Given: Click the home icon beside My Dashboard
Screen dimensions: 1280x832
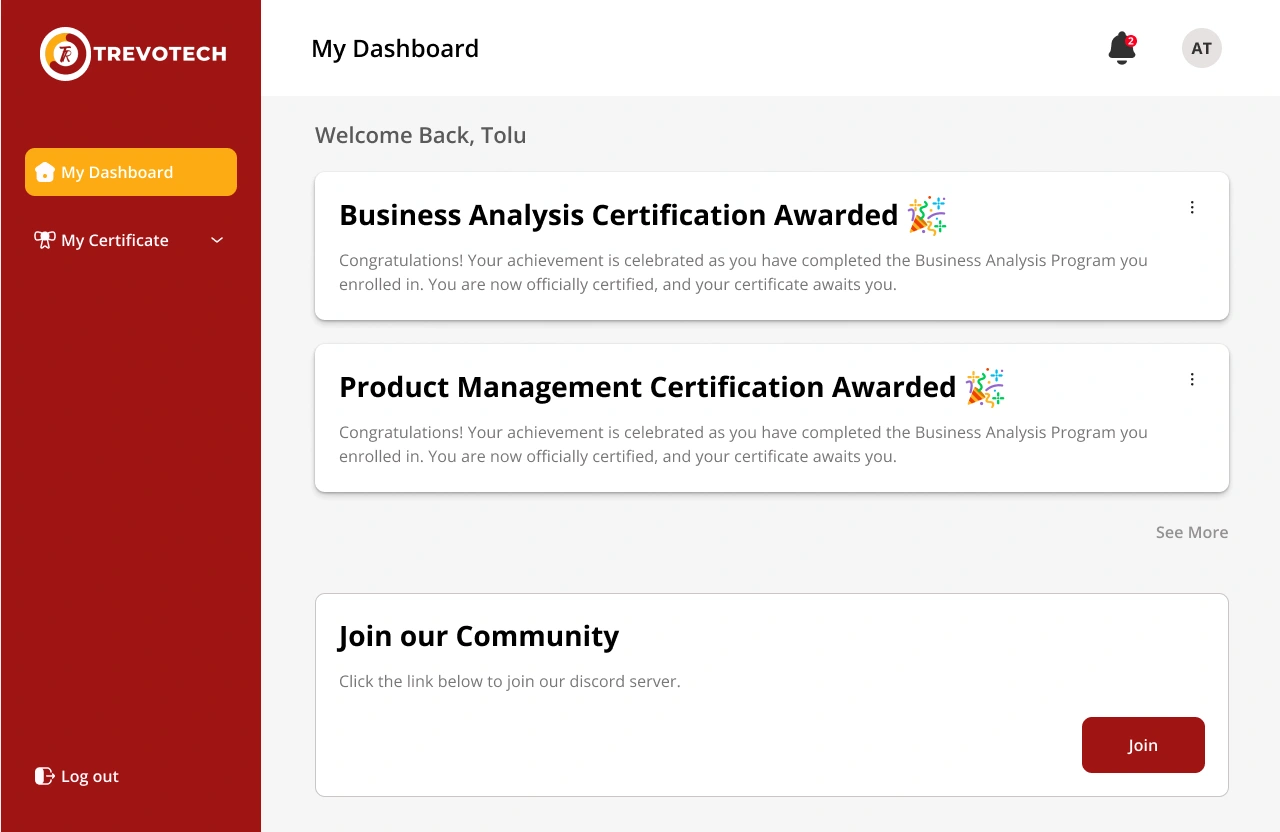Looking at the screenshot, I should click(x=44, y=172).
